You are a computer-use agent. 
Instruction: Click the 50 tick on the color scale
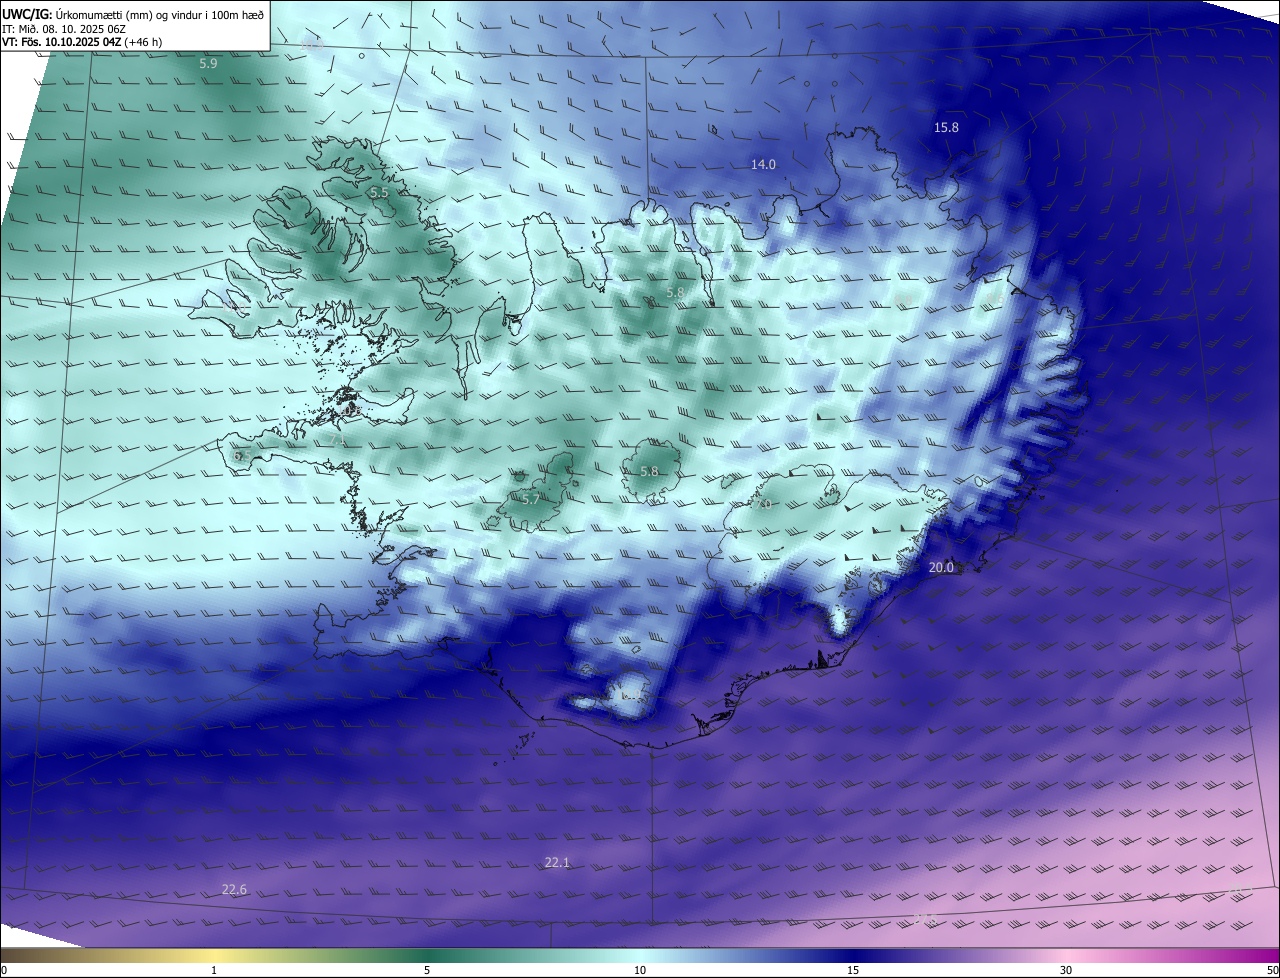[x=1272, y=970]
